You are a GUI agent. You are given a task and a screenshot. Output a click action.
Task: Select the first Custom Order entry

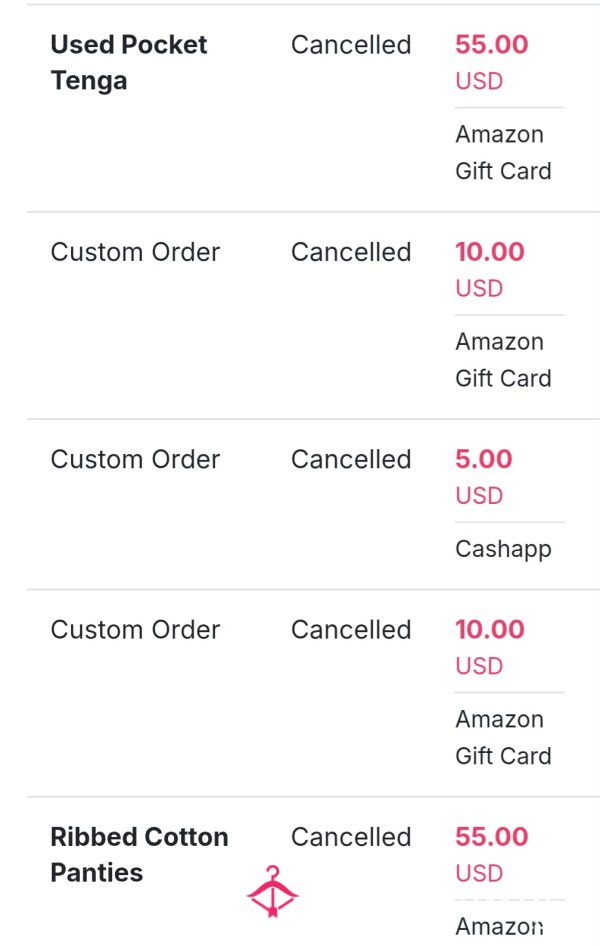point(135,252)
